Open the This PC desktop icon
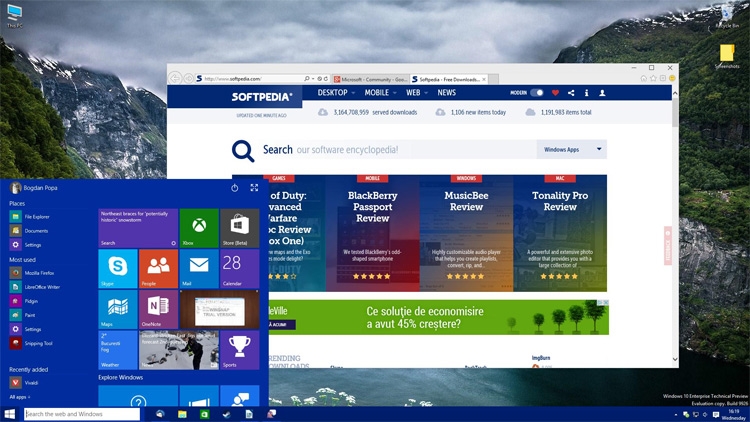Image resolution: width=750 pixels, height=422 pixels. point(14,16)
